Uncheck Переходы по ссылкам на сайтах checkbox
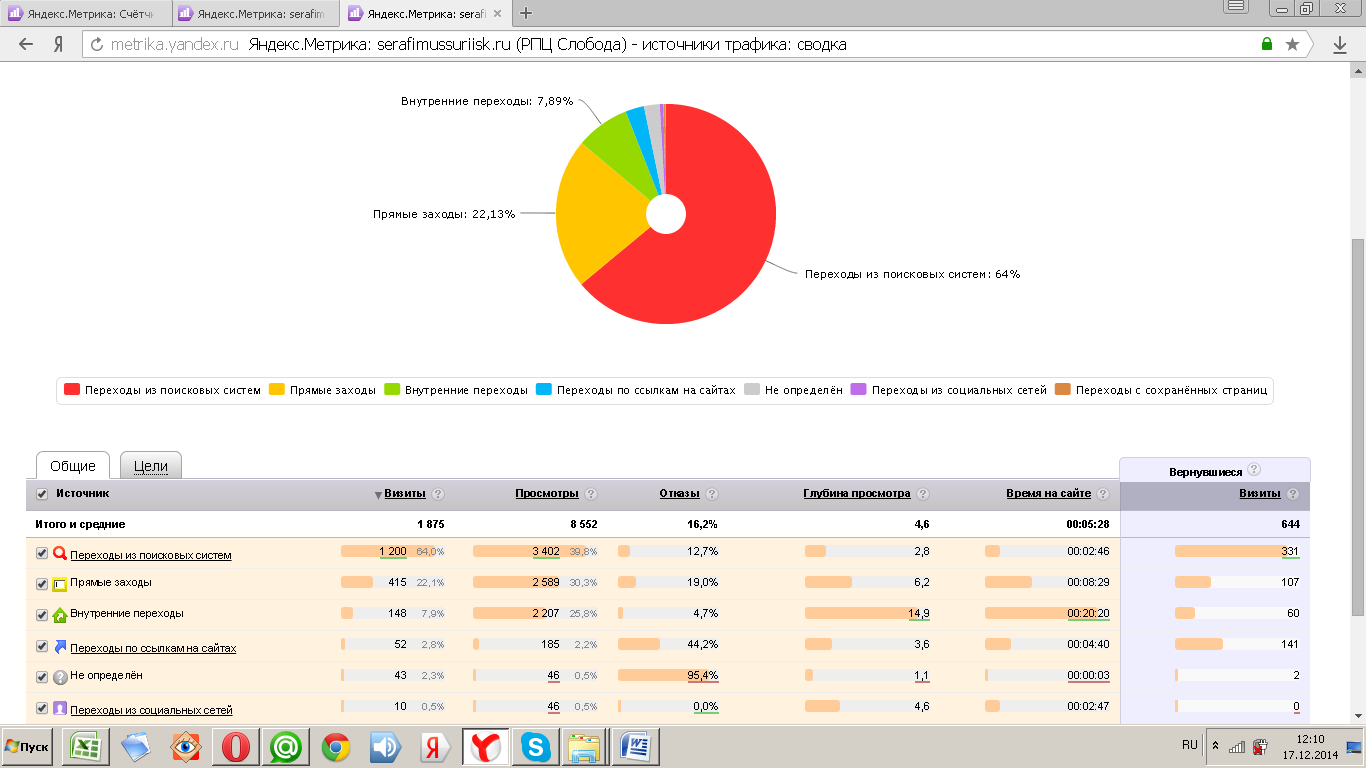The height and width of the screenshot is (768, 1366). 42,646
